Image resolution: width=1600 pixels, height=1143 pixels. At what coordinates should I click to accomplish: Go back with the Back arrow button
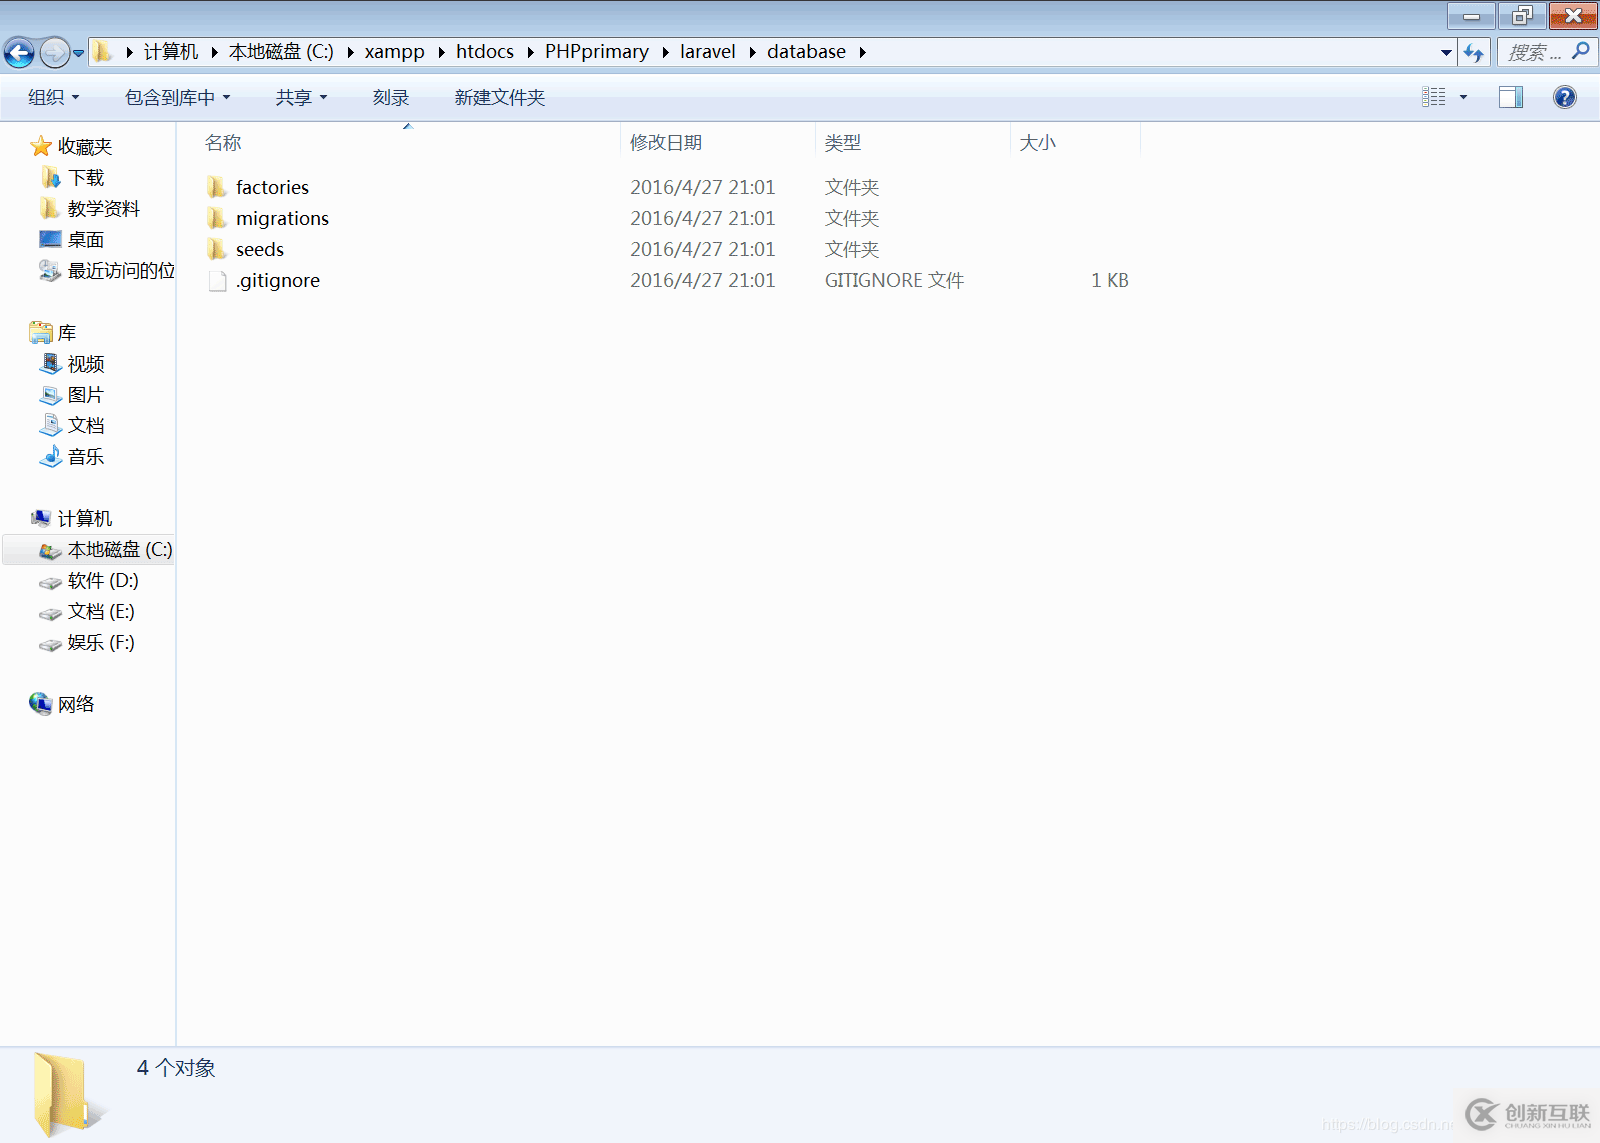tap(19, 52)
